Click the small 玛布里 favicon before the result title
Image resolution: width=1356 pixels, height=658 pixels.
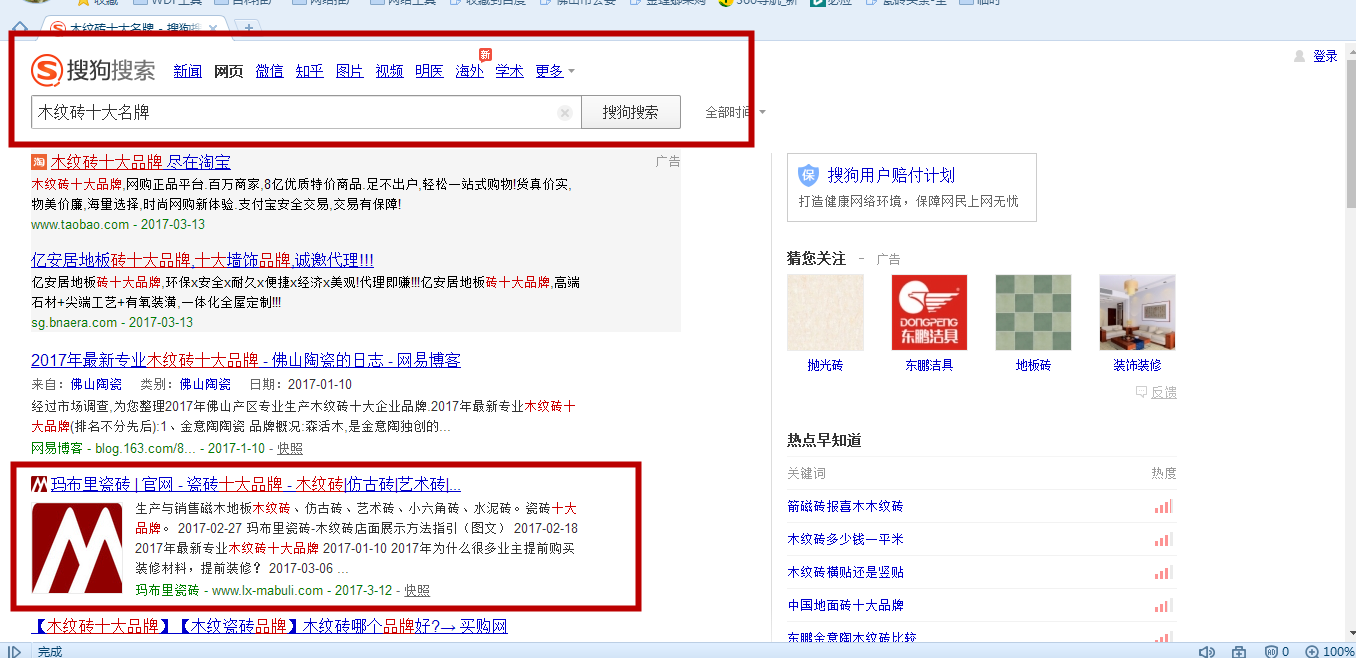point(39,485)
